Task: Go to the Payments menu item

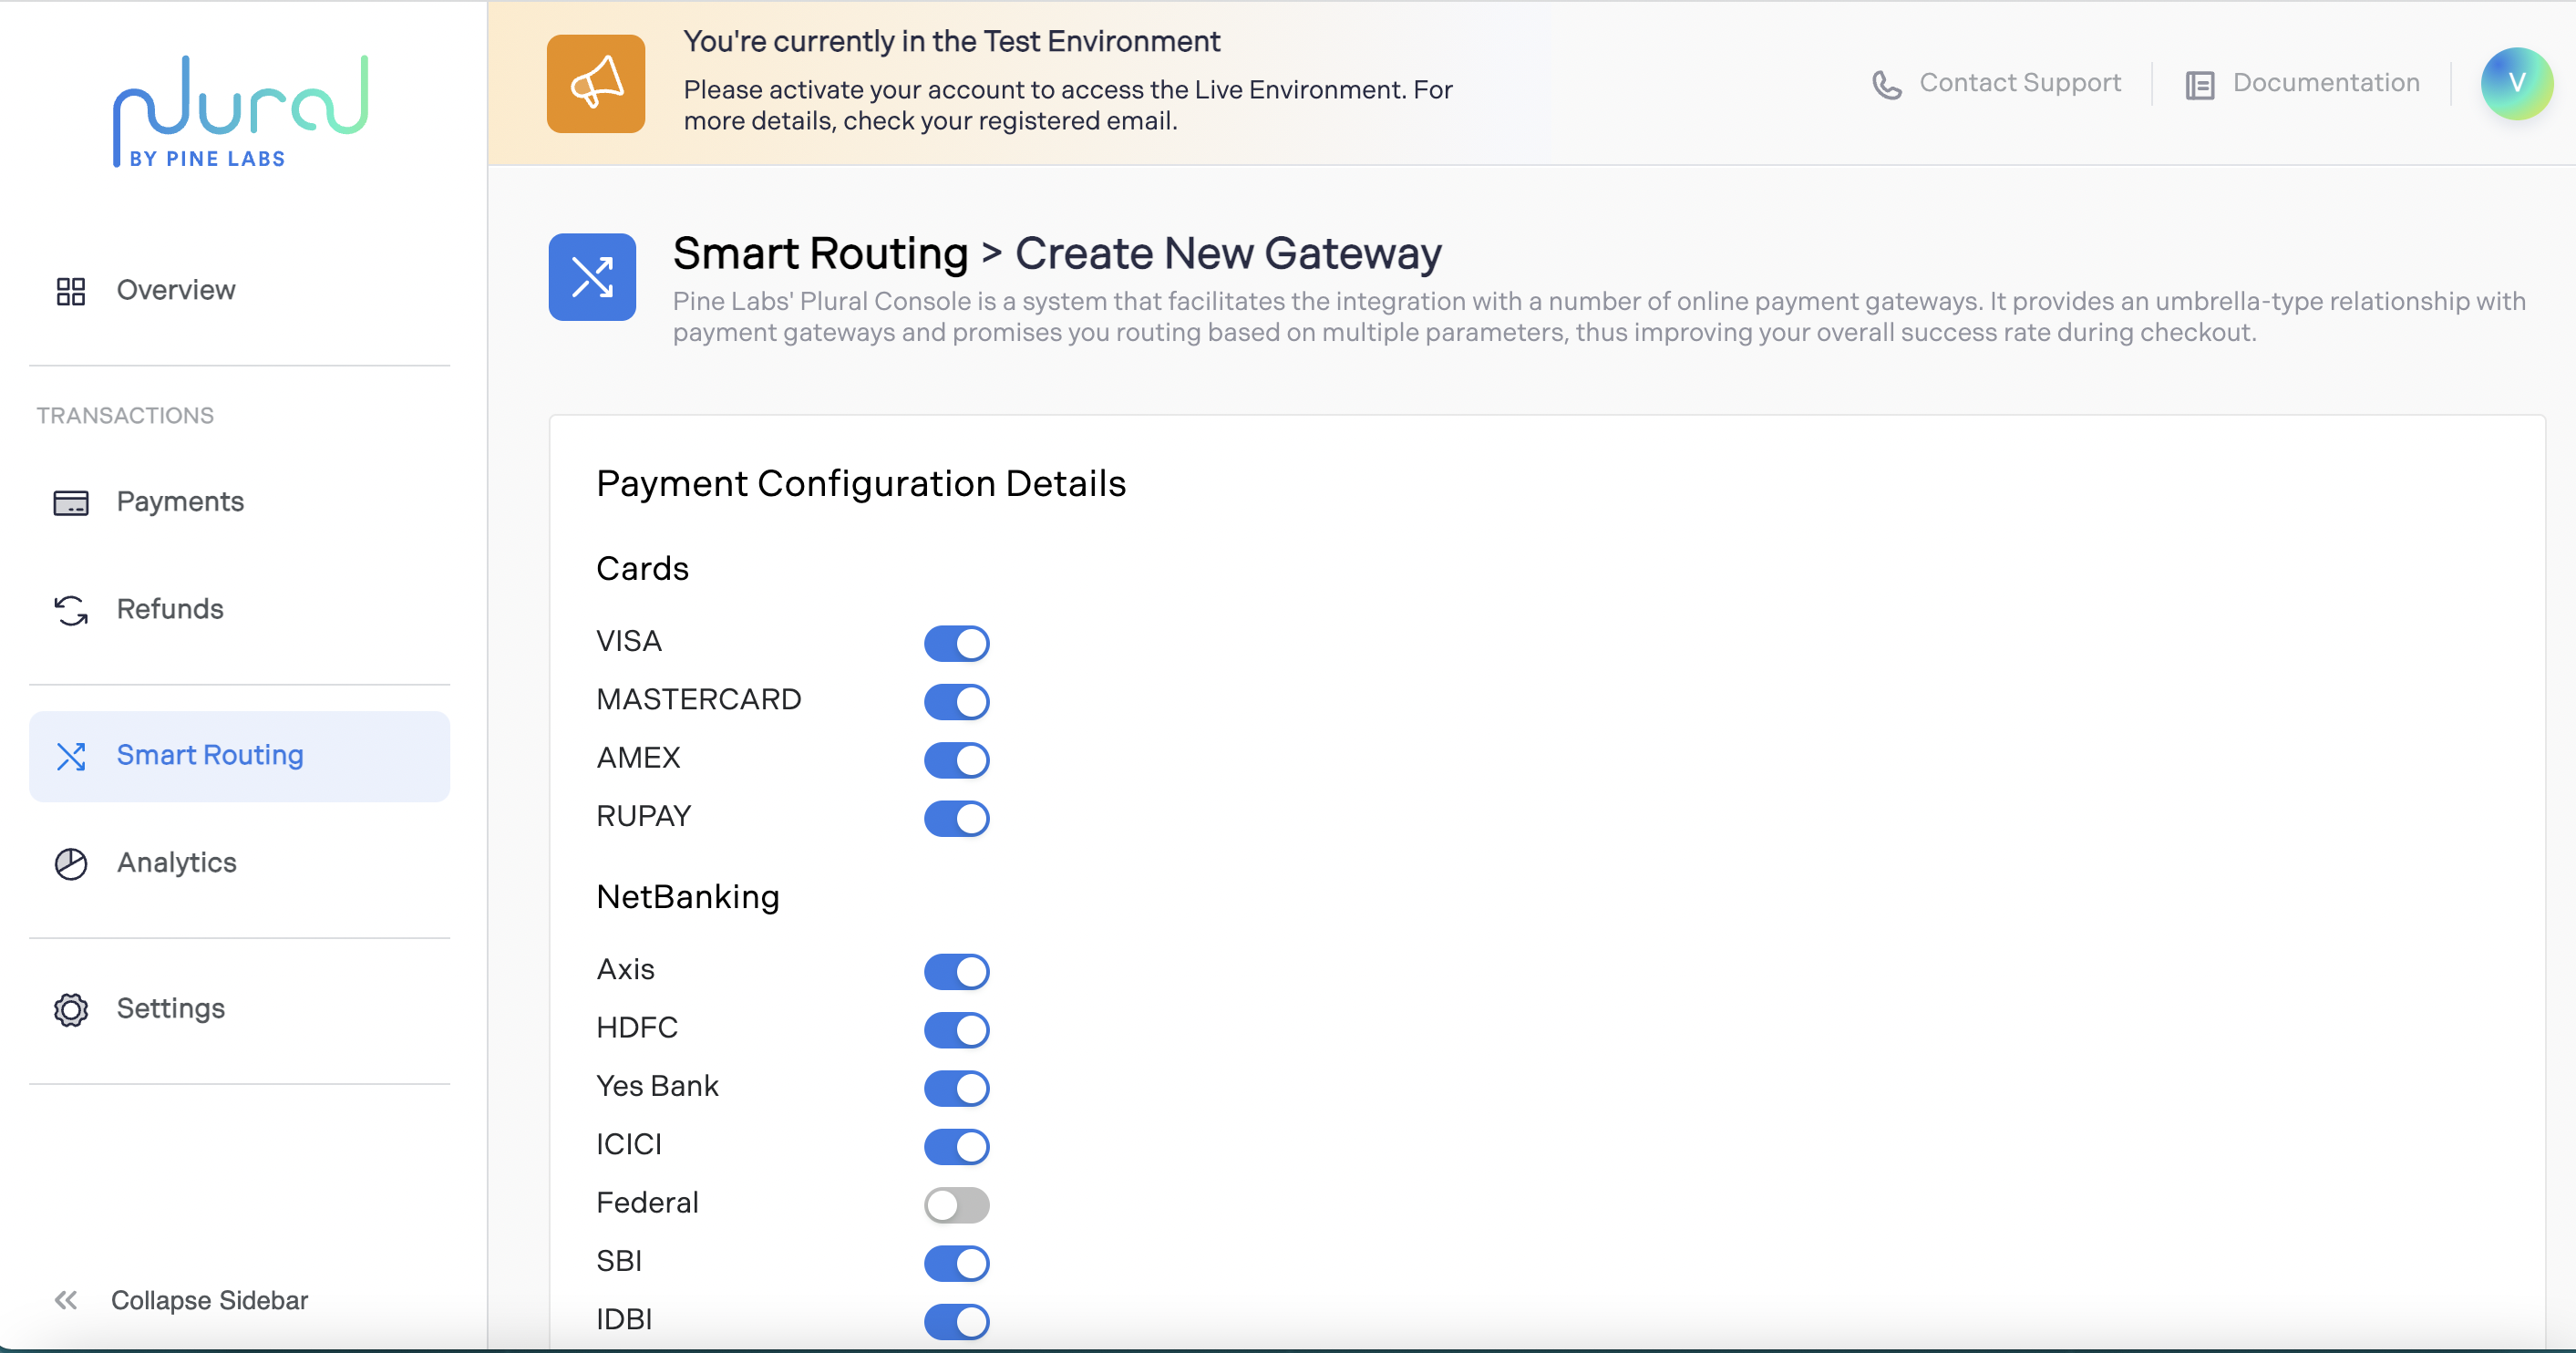Action: (x=180, y=502)
